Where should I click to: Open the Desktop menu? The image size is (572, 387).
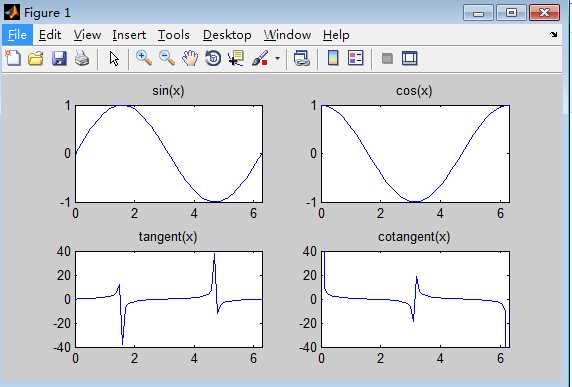[x=227, y=35]
